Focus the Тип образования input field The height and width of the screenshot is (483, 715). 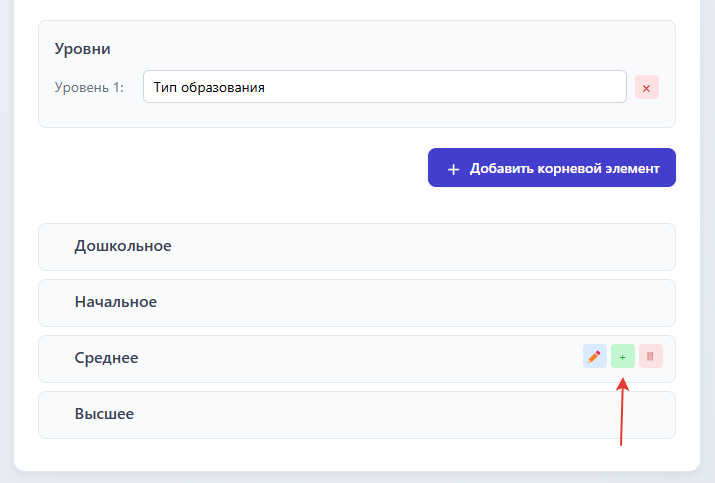[x=385, y=87]
